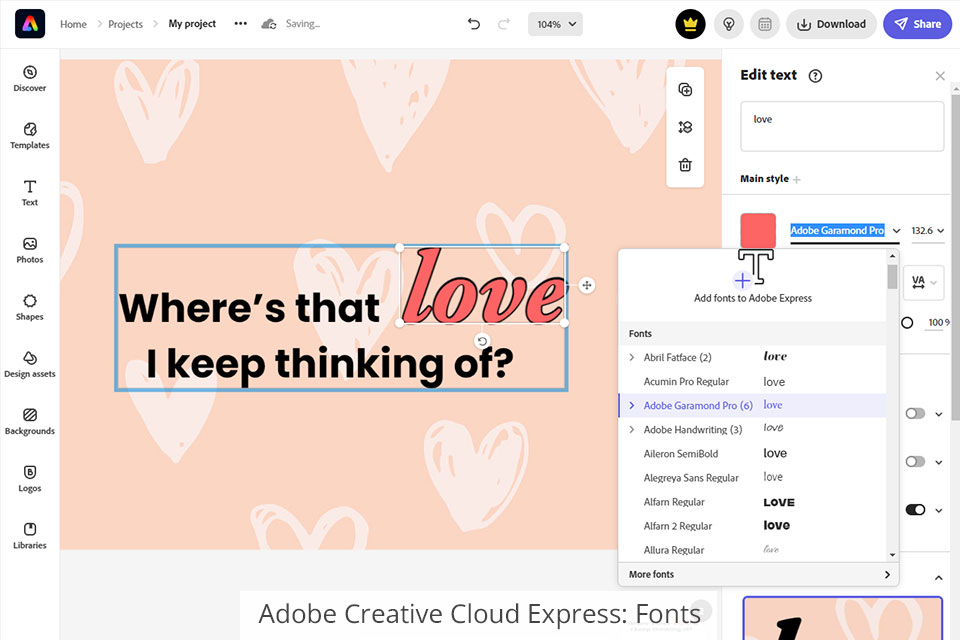
Task: Open the project options ellipsis menu
Action: 241,24
